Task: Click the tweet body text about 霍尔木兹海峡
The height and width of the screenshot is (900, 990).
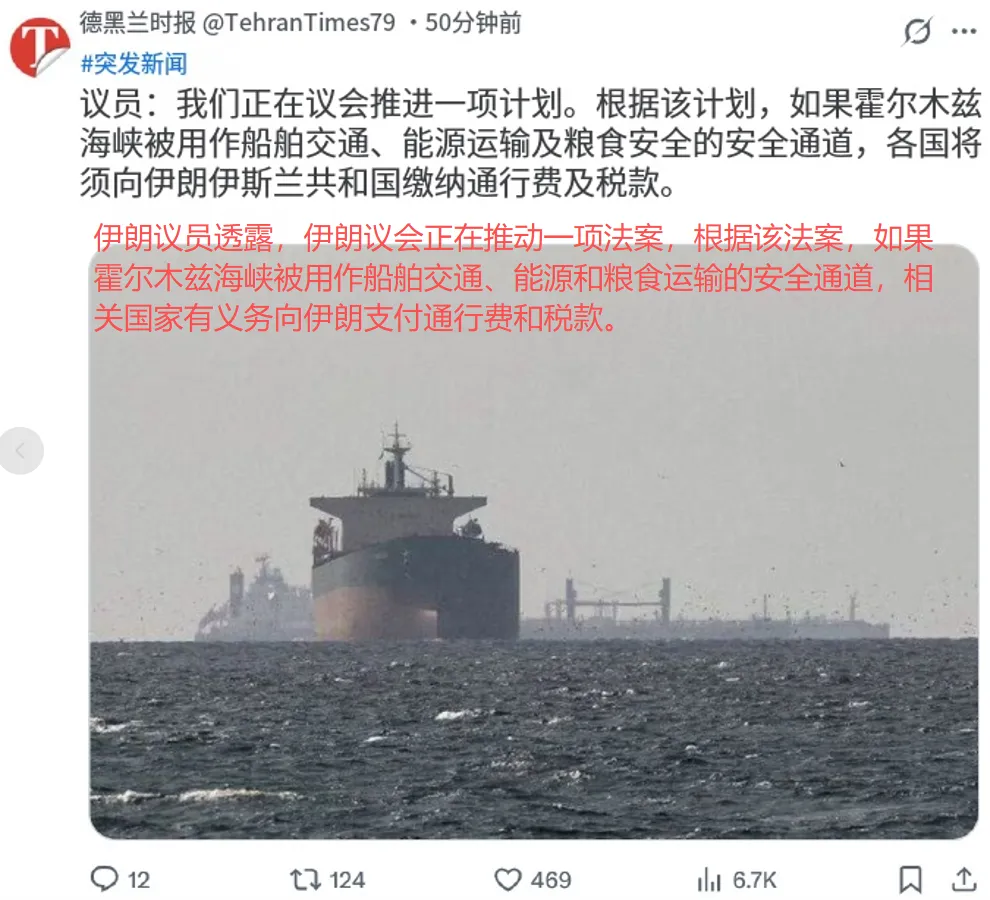Action: (x=530, y=143)
